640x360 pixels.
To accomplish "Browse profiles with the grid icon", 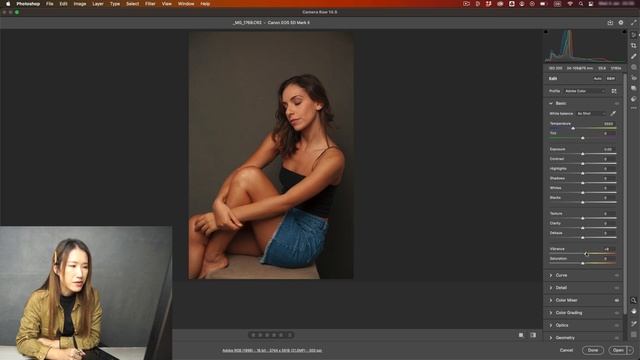I will pyautogui.click(x=614, y=91).
